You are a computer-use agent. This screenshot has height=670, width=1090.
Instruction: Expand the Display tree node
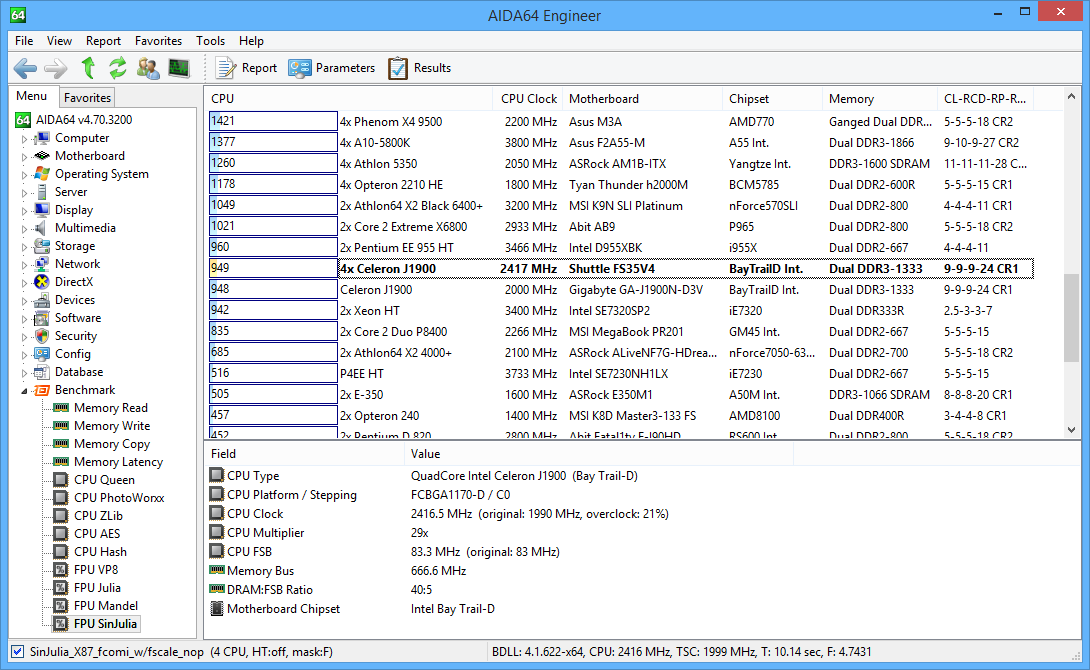point(24,211)
